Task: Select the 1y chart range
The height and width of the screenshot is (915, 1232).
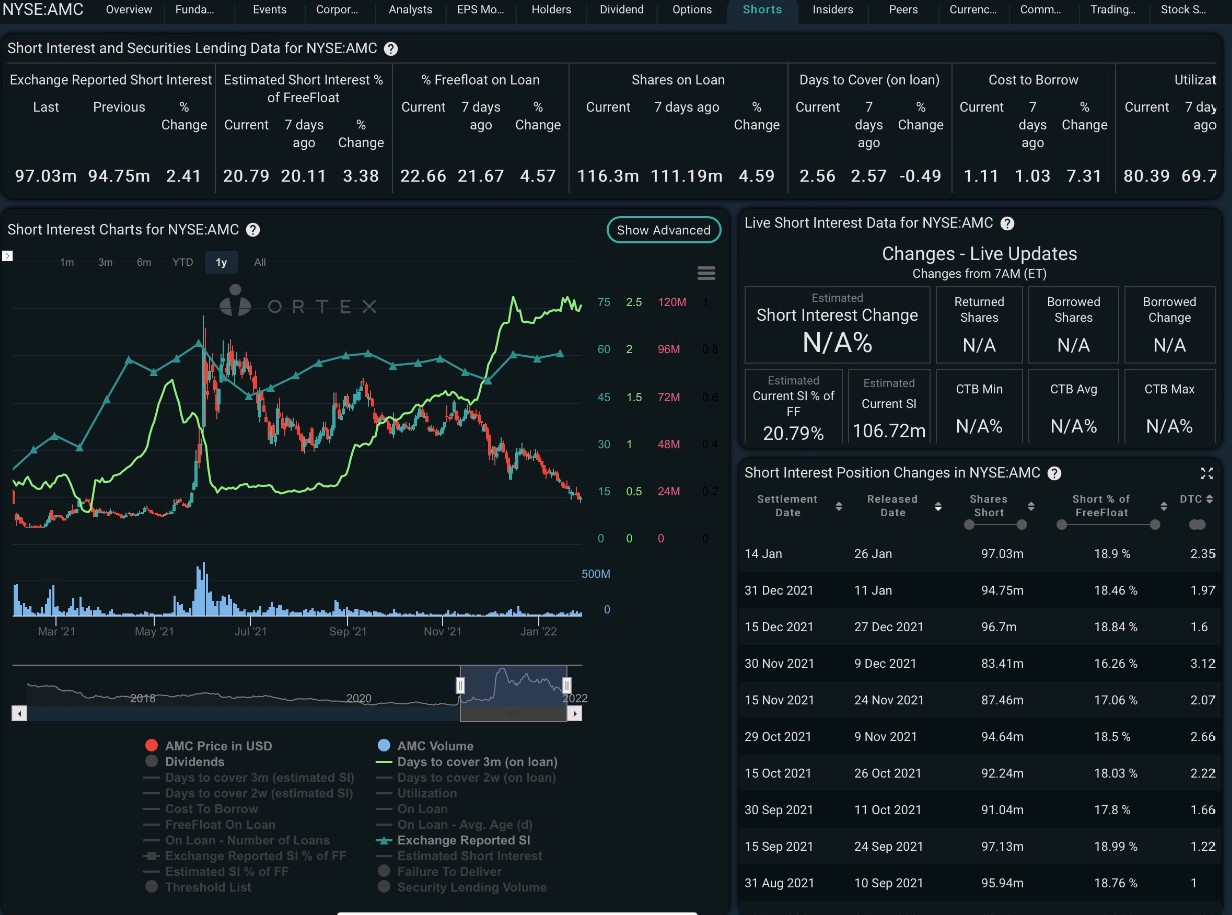Action: pos(221,263)
